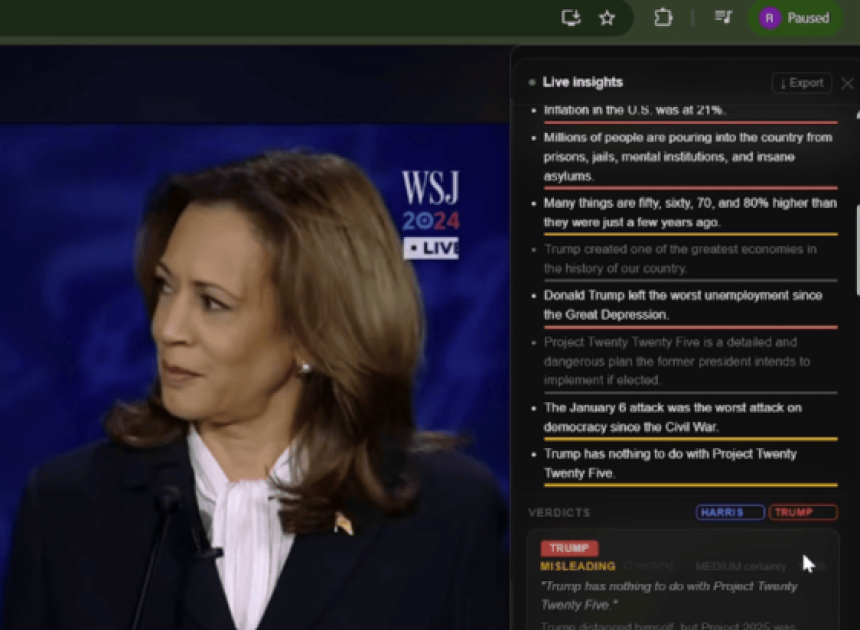Click the Live insights panel title
The width and height of the screenshot is (860, 630).
(x=582, y=82)
